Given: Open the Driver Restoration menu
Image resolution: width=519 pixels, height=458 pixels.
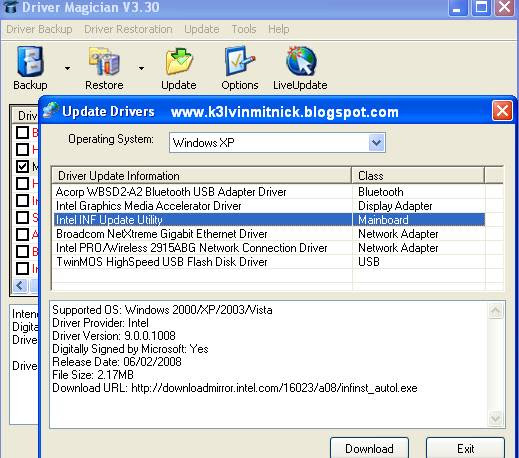Looking at the screenshot, I should [x=128, y=29].
